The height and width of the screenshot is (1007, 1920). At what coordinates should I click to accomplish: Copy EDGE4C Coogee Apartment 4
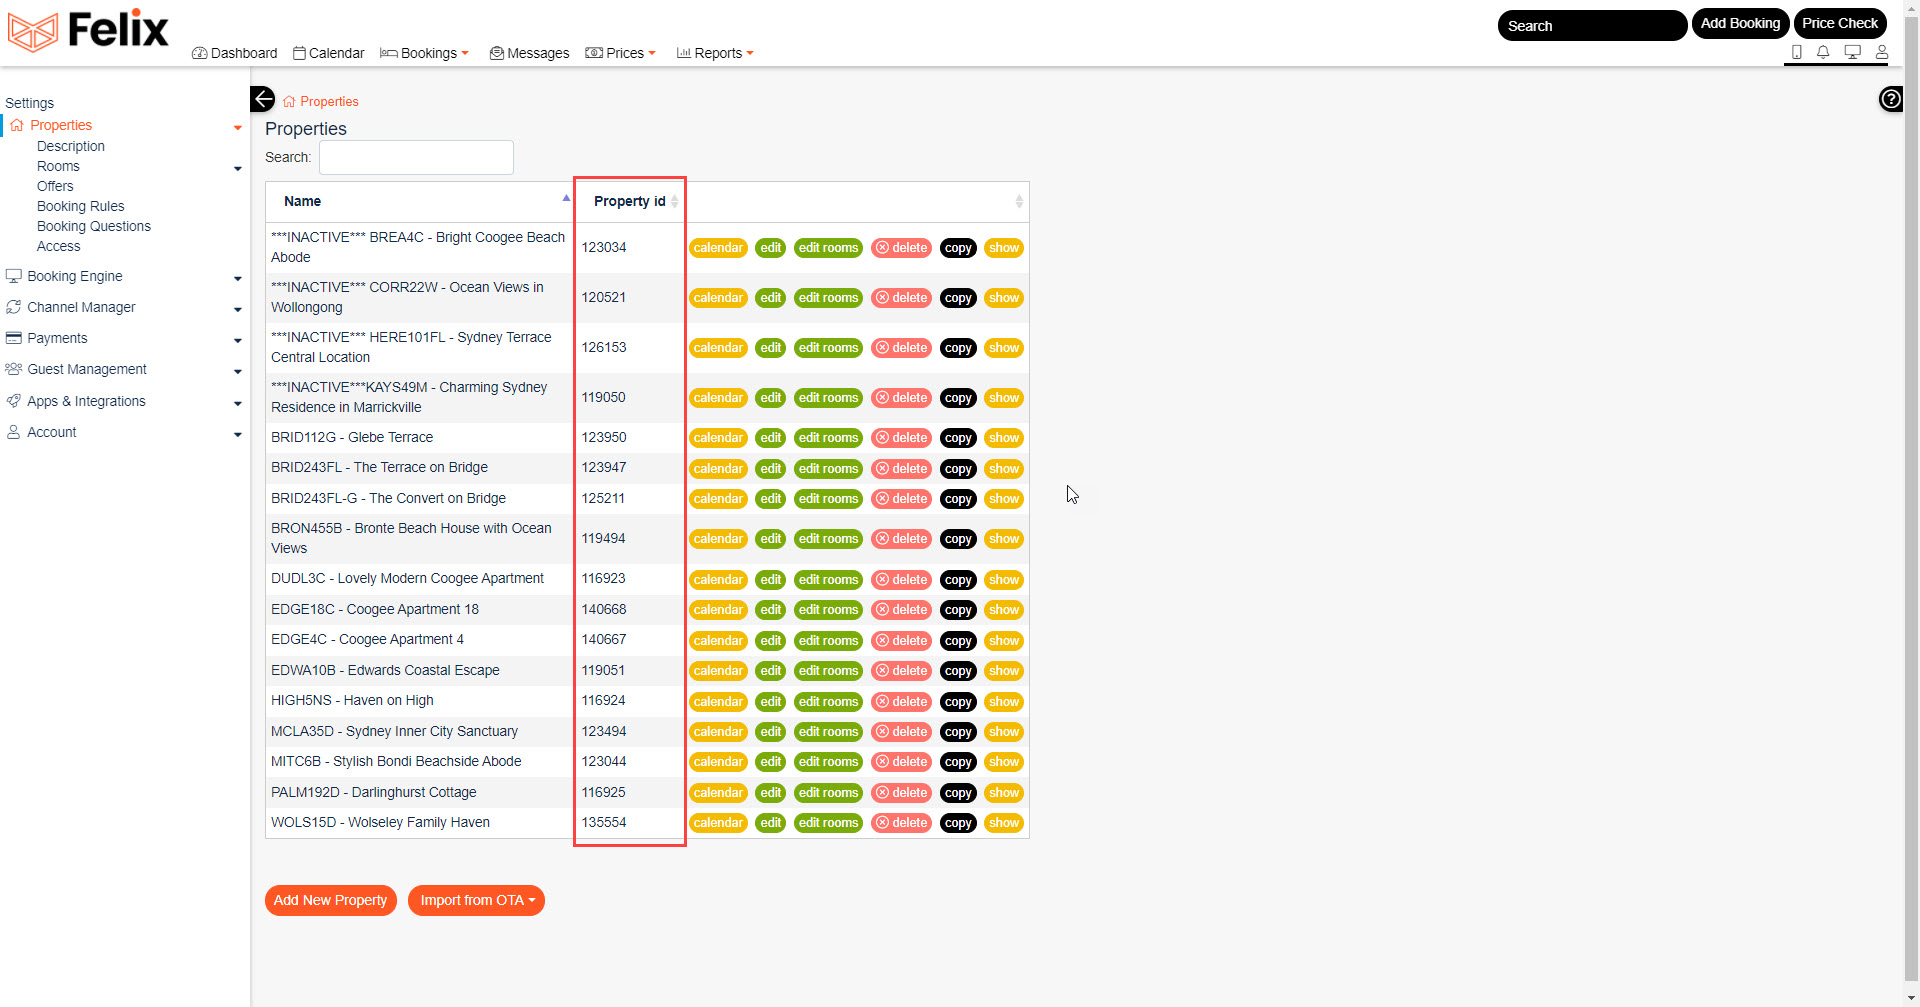tap(958, 641)
